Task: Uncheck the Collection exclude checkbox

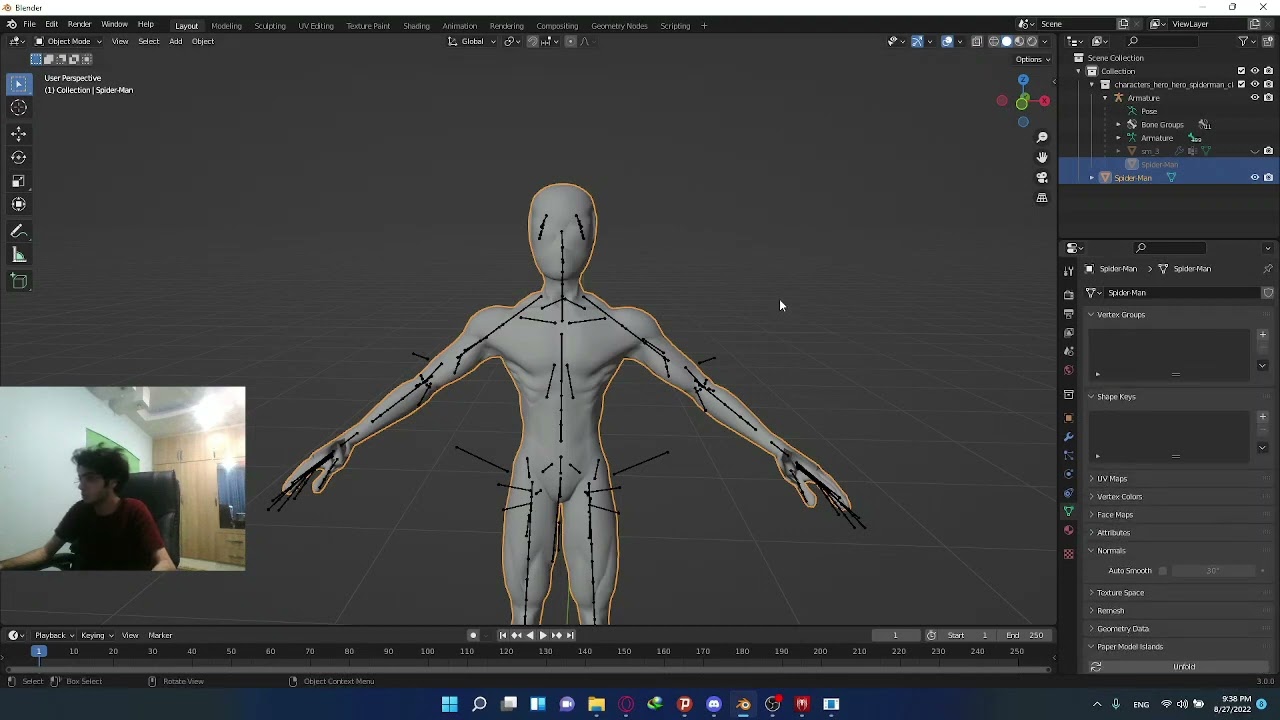Action: pos(1242,71)
